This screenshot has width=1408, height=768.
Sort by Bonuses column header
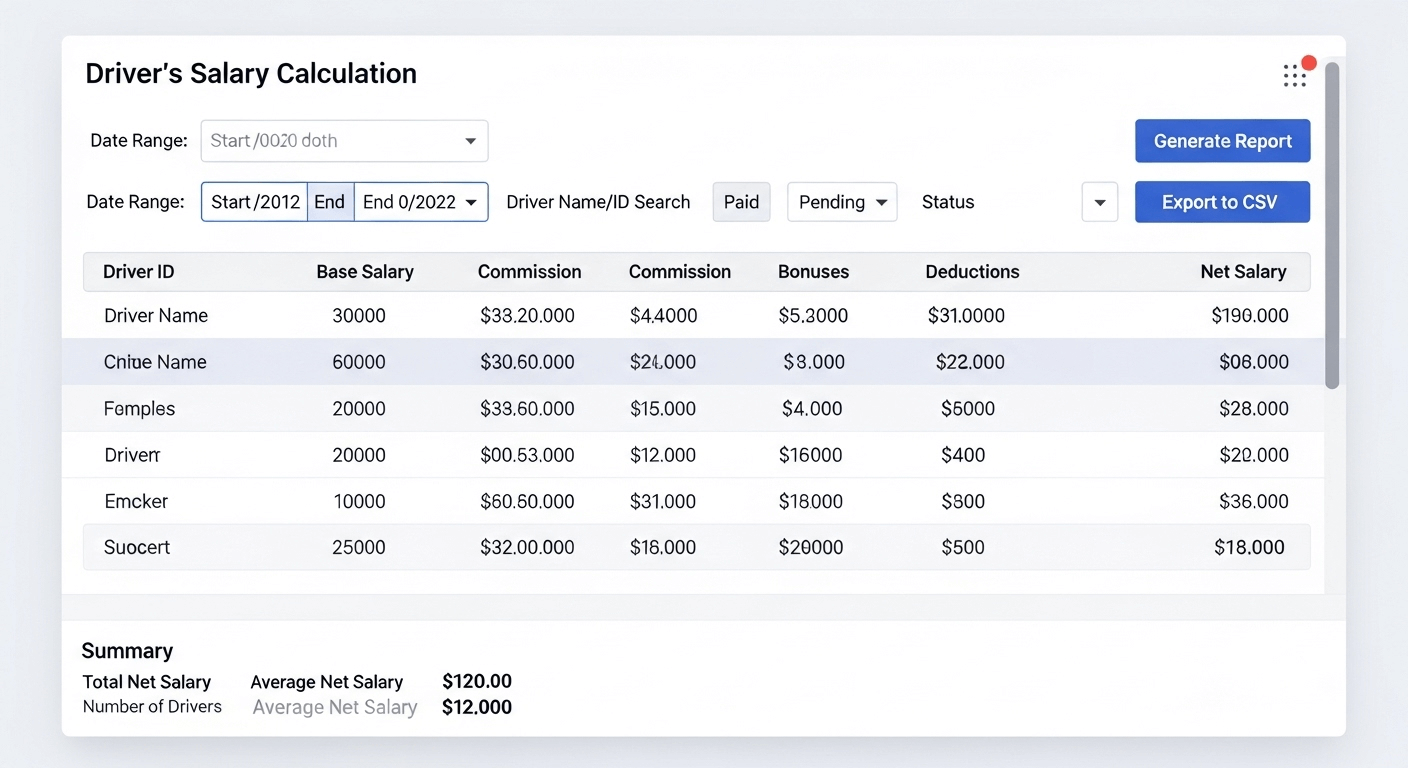pos(813,272)
